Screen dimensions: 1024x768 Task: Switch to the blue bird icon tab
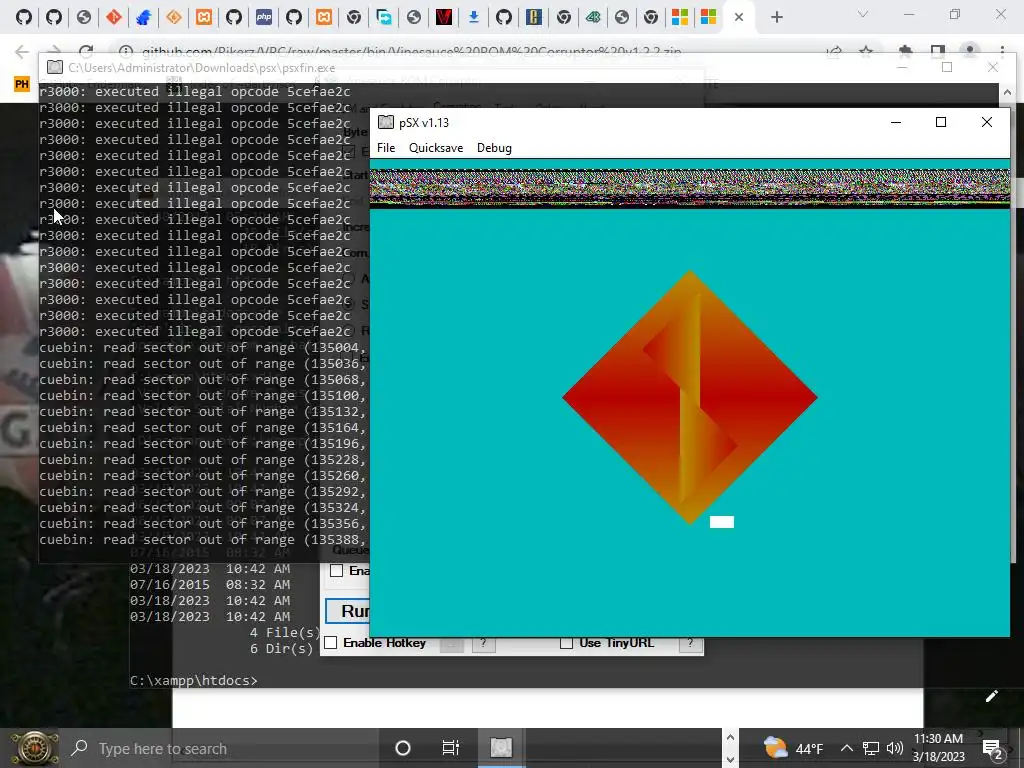coord(144,17)
